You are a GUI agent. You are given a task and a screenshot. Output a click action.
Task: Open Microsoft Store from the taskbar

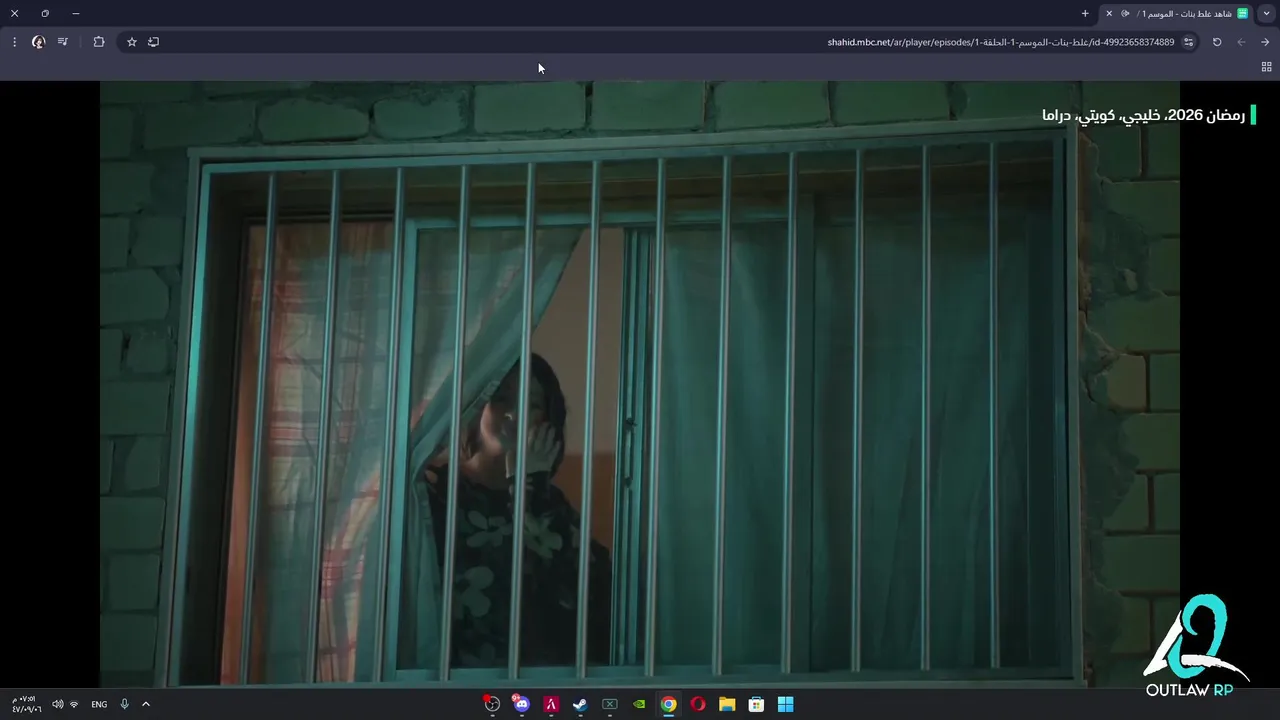(x=757, y=704)
